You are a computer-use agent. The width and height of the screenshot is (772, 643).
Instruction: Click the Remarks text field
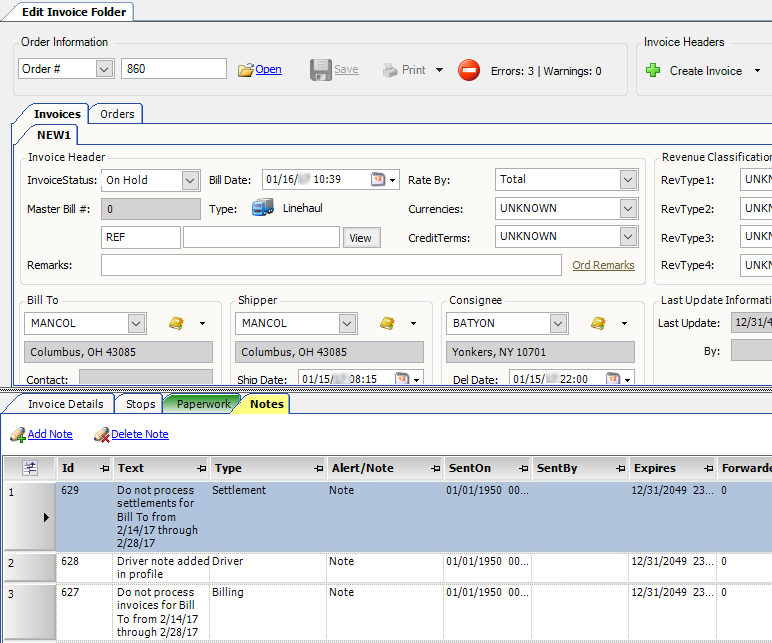click(x=331, y=265)
